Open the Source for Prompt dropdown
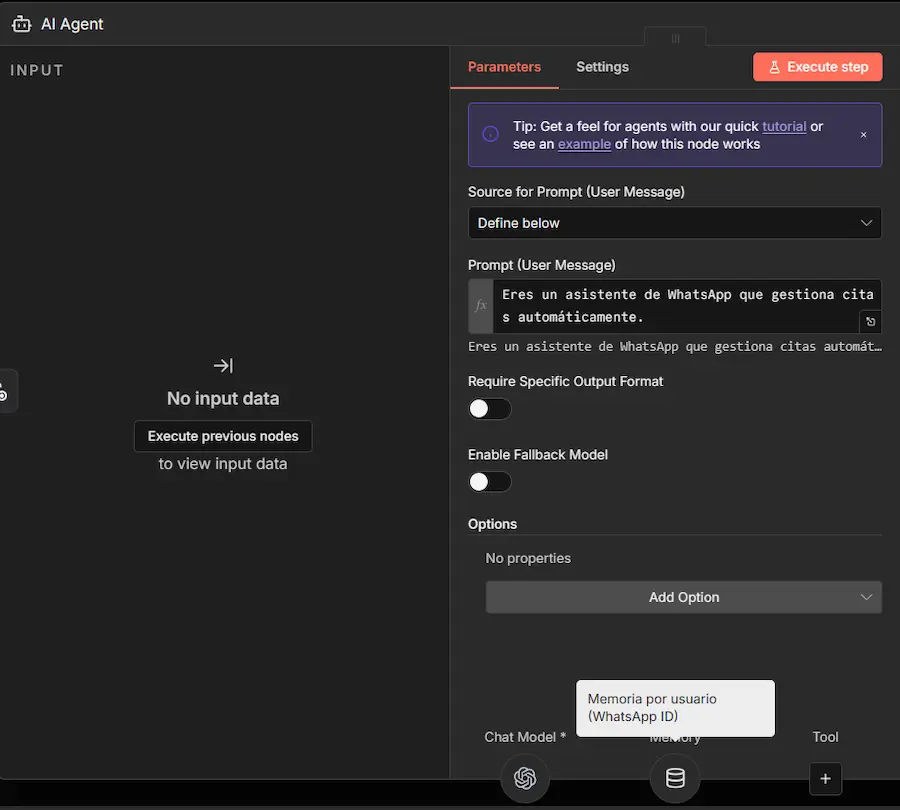 point(674,223)
